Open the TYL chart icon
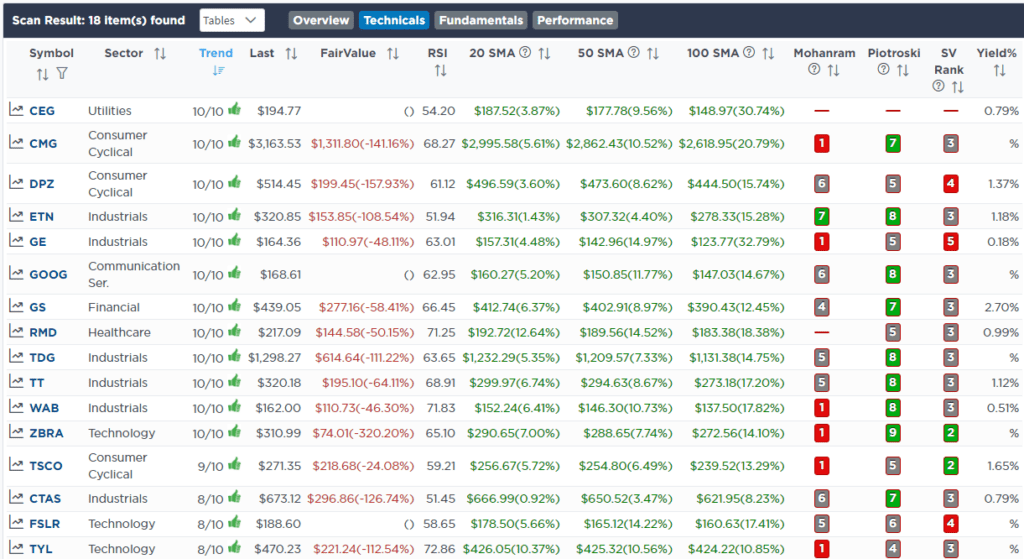Screen dimensions: 1024x559 tap(16, 548)
